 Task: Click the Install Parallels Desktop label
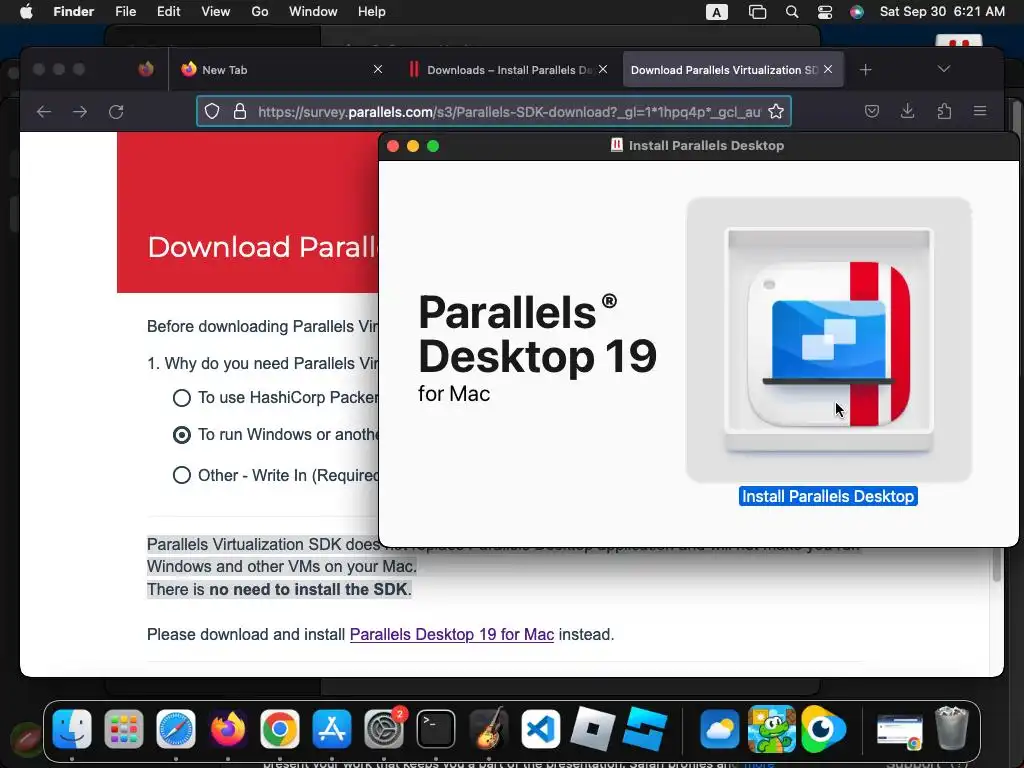tap(828, 496)
